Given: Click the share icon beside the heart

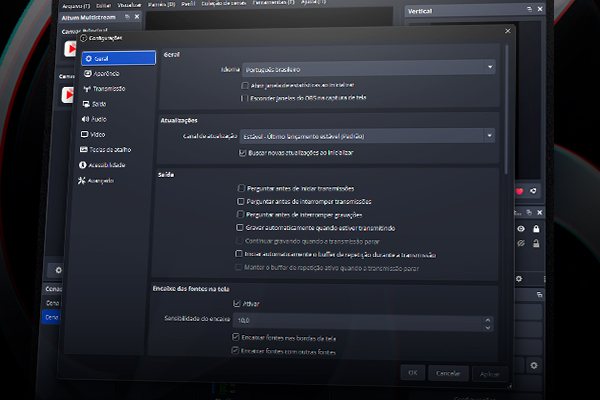Looking at the screenshot, I should (x=533, y=191).
